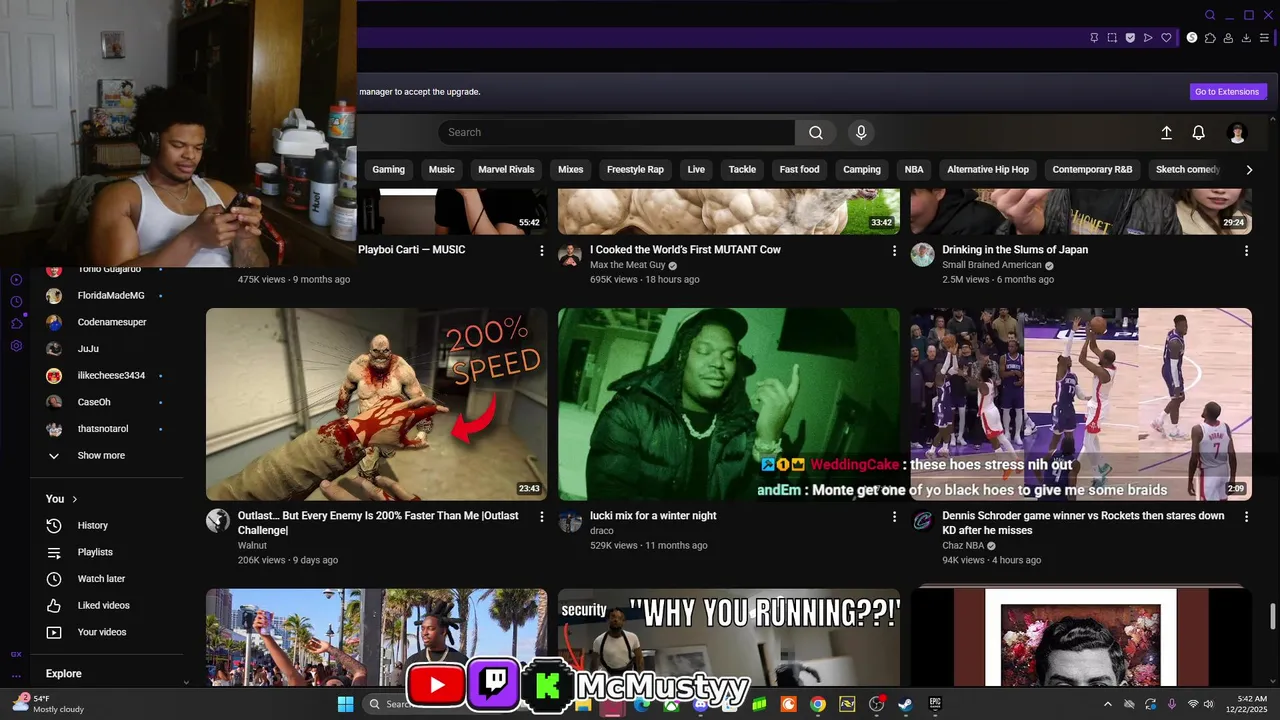1280x720 pixels.
Task: Select the Gaming category chip
Action: click(389, 170)
